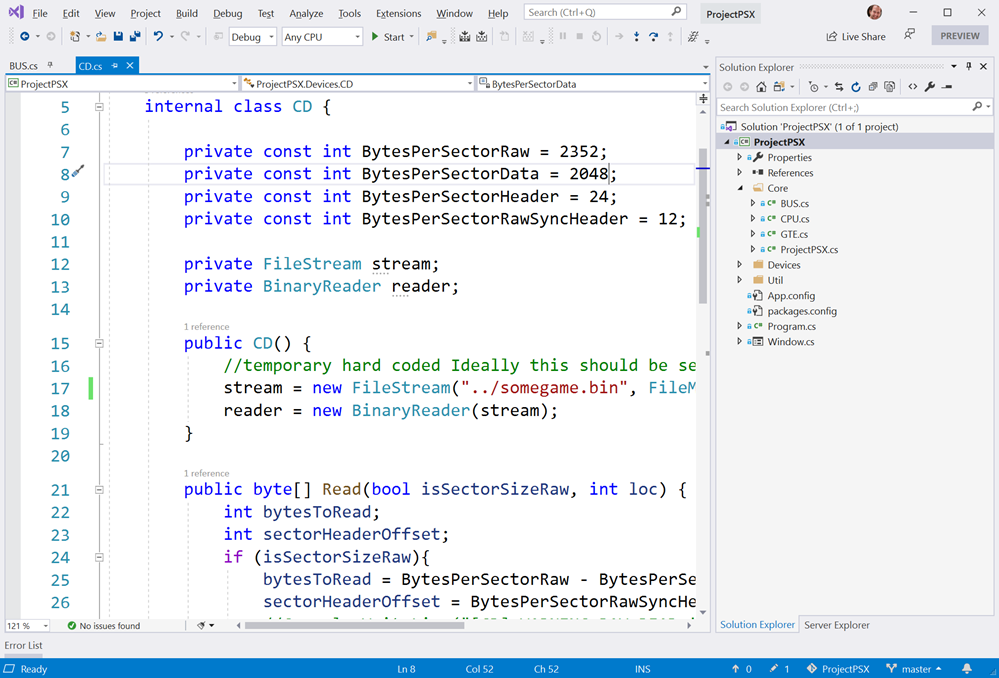Viewport: 999px width, 678px height.
Task: Expand the Devices folder
Action: [740, 264]
